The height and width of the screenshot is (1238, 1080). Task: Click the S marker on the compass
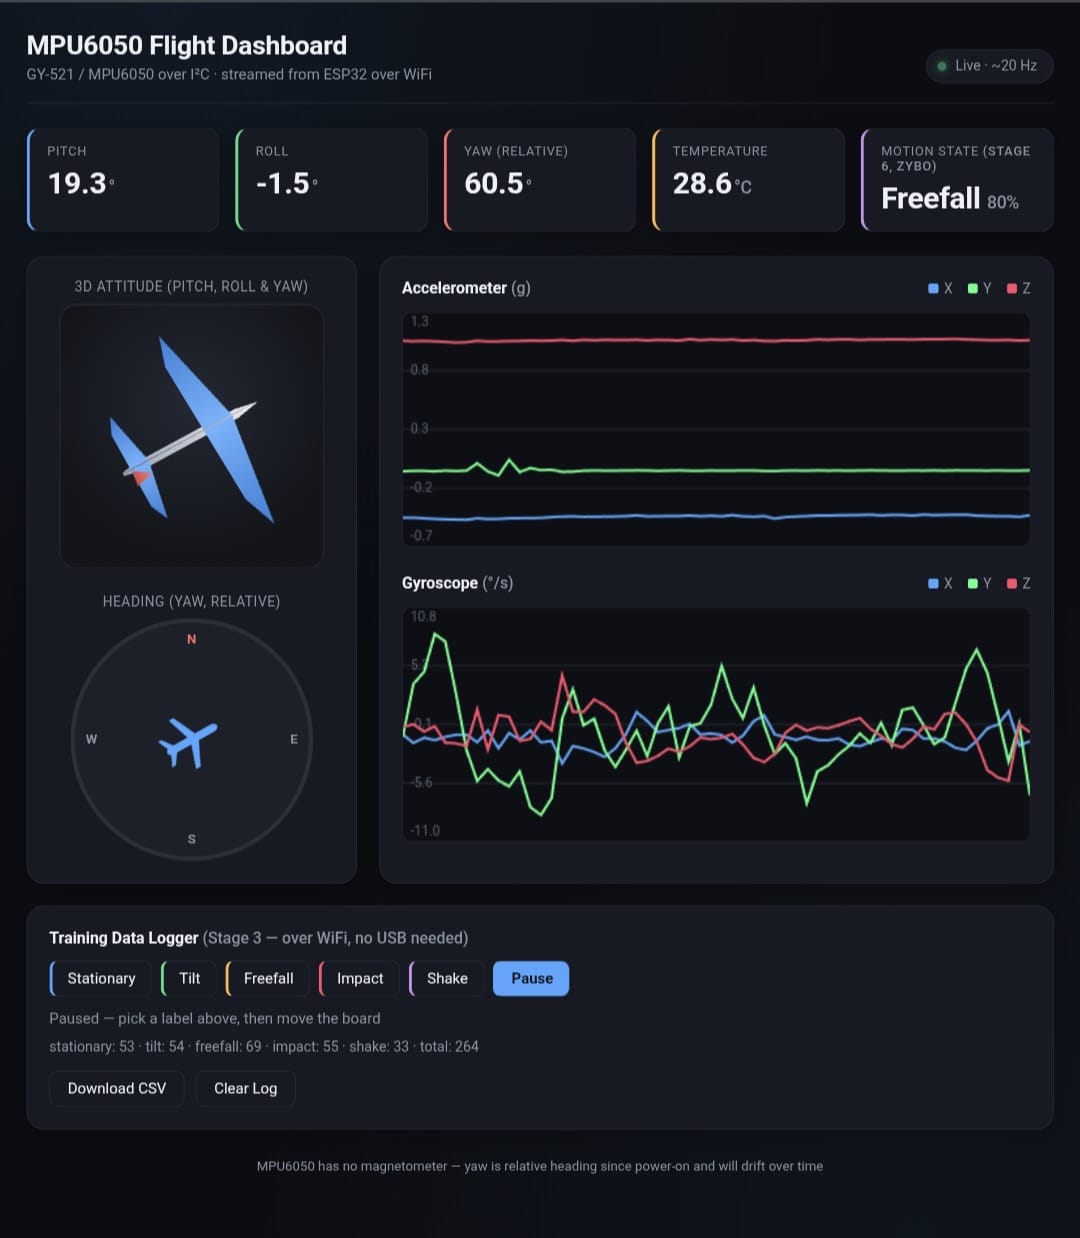tap(192, 839)
